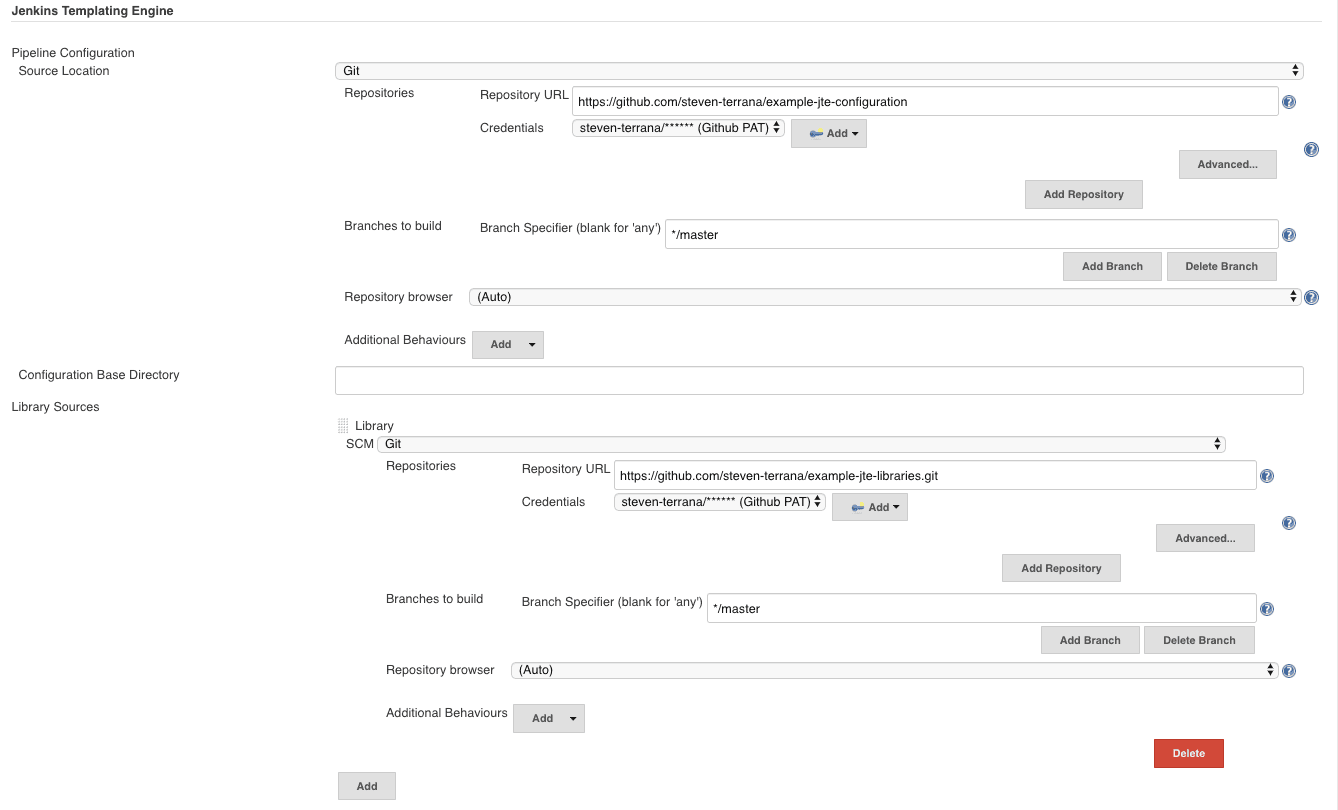Click Add credentials button in library section
This screenshot has width=1338, height=810.
(x=870, y=507)
